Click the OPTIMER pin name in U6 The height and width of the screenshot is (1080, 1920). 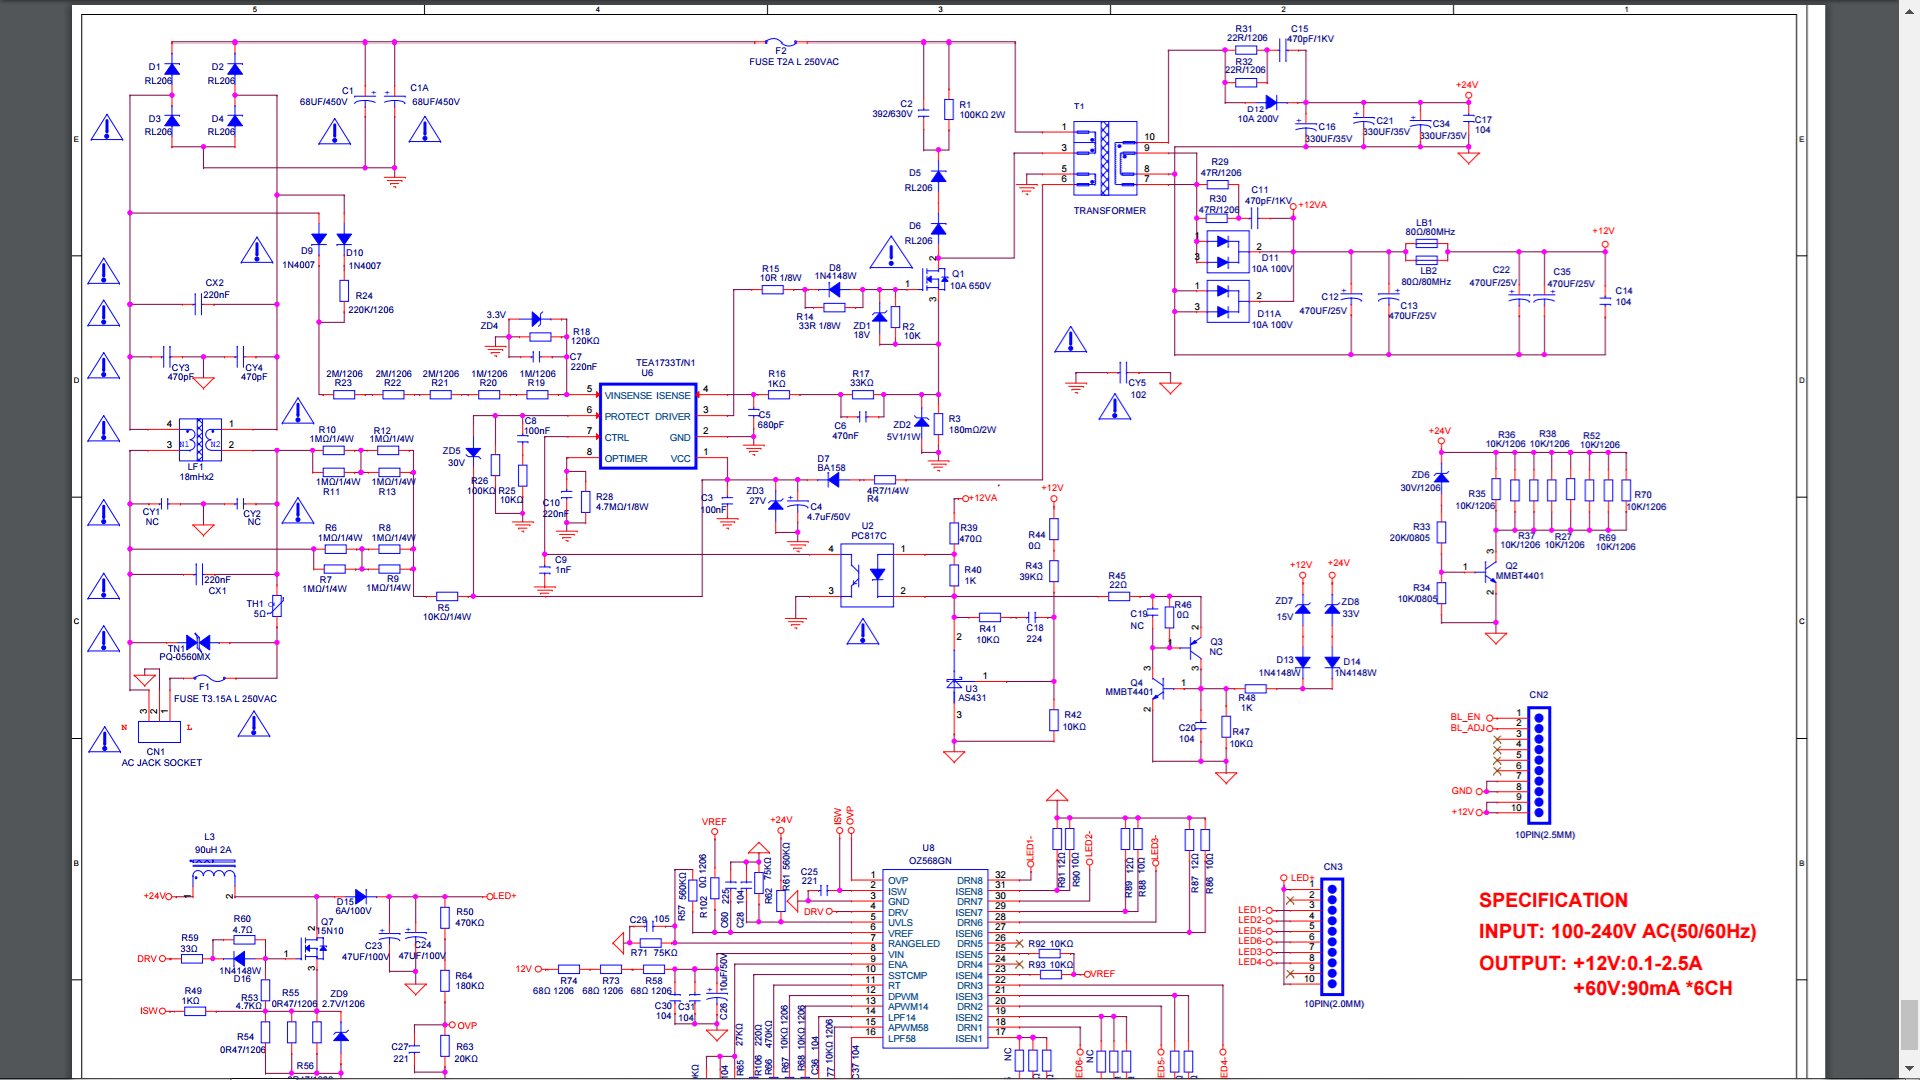626,459
